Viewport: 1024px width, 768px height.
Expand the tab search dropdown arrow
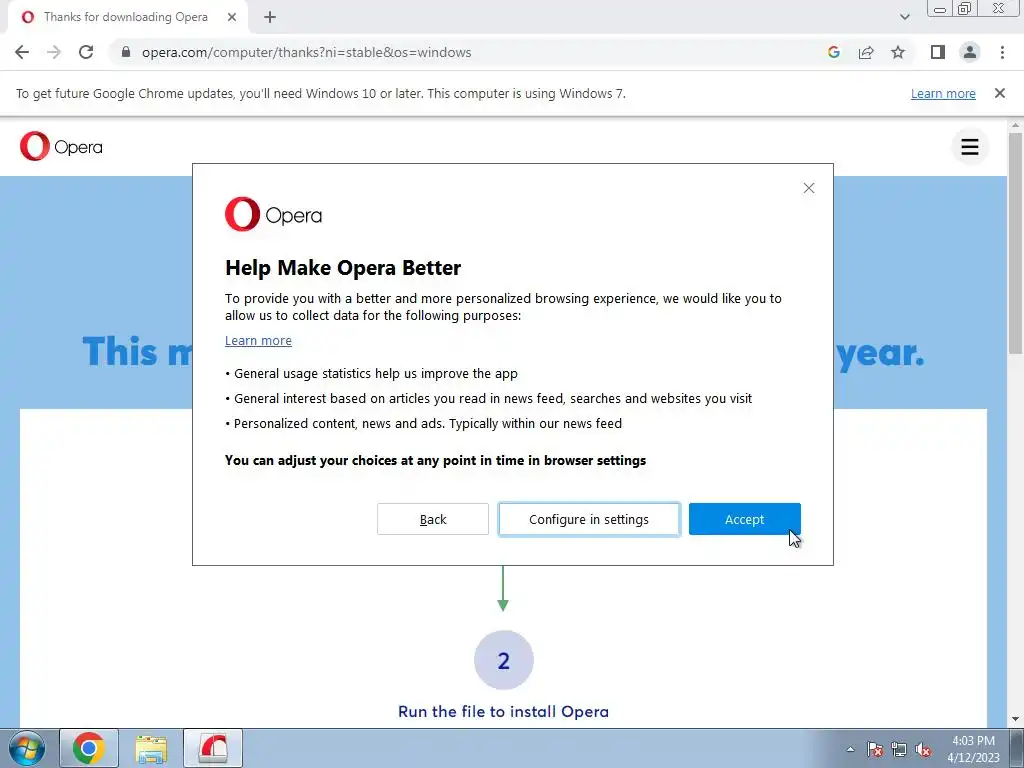904,17
